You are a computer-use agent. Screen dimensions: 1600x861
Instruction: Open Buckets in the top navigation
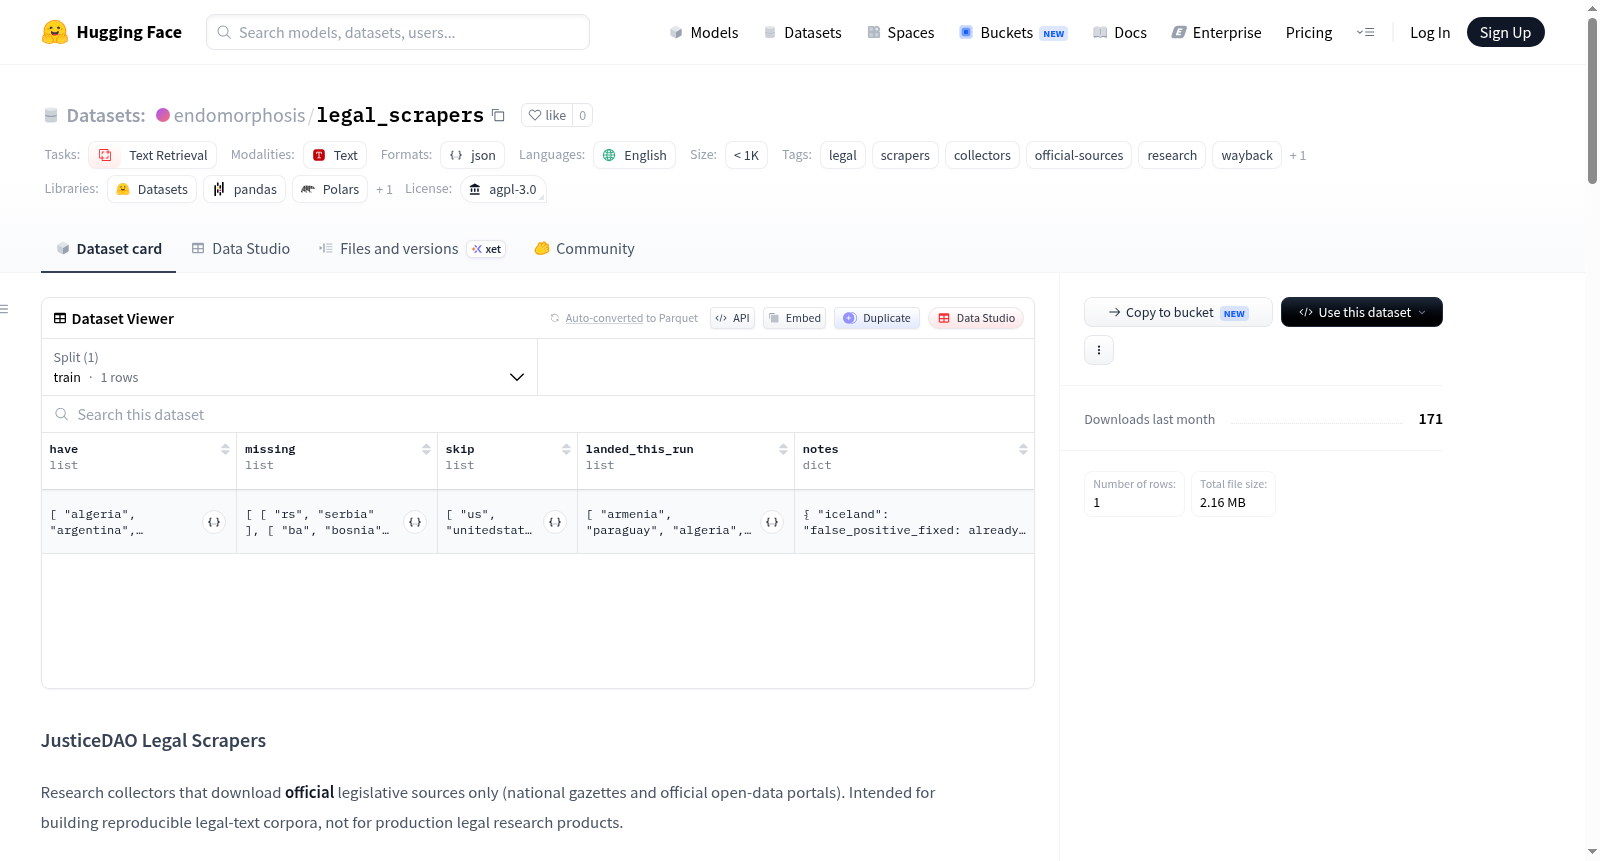pyautogui.click(x=1013, y=32)
